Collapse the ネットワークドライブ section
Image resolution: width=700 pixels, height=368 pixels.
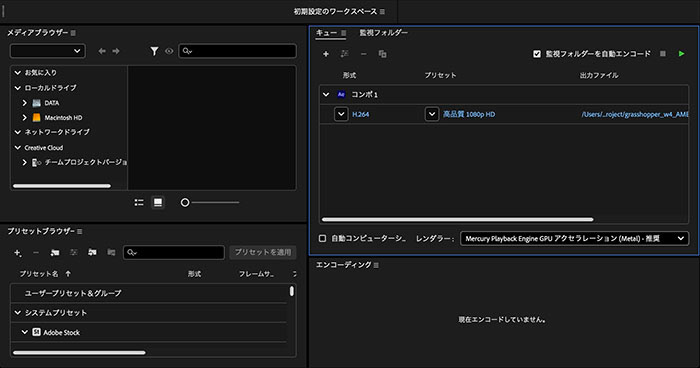coord(18,132)
